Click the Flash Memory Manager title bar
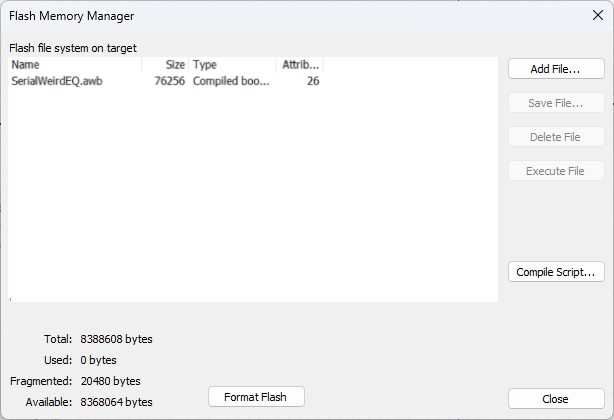 [250, 16]
